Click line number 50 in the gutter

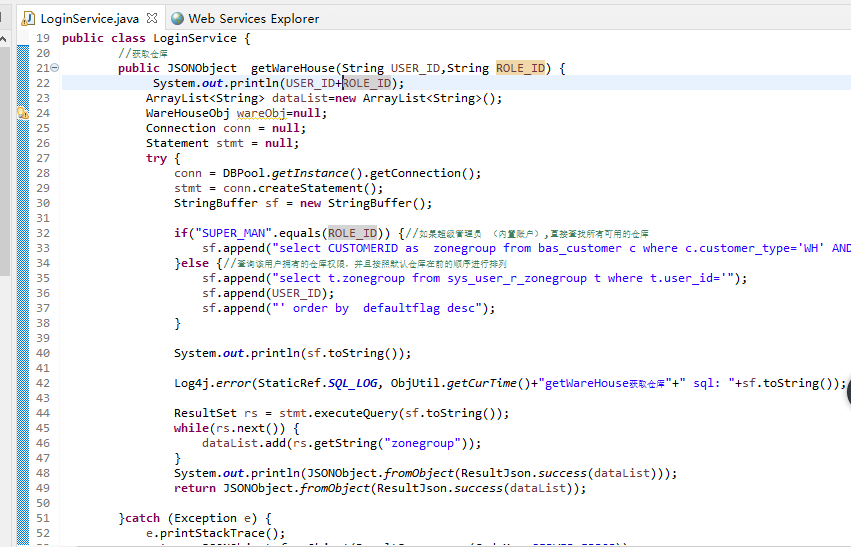[x=43, y=503]
